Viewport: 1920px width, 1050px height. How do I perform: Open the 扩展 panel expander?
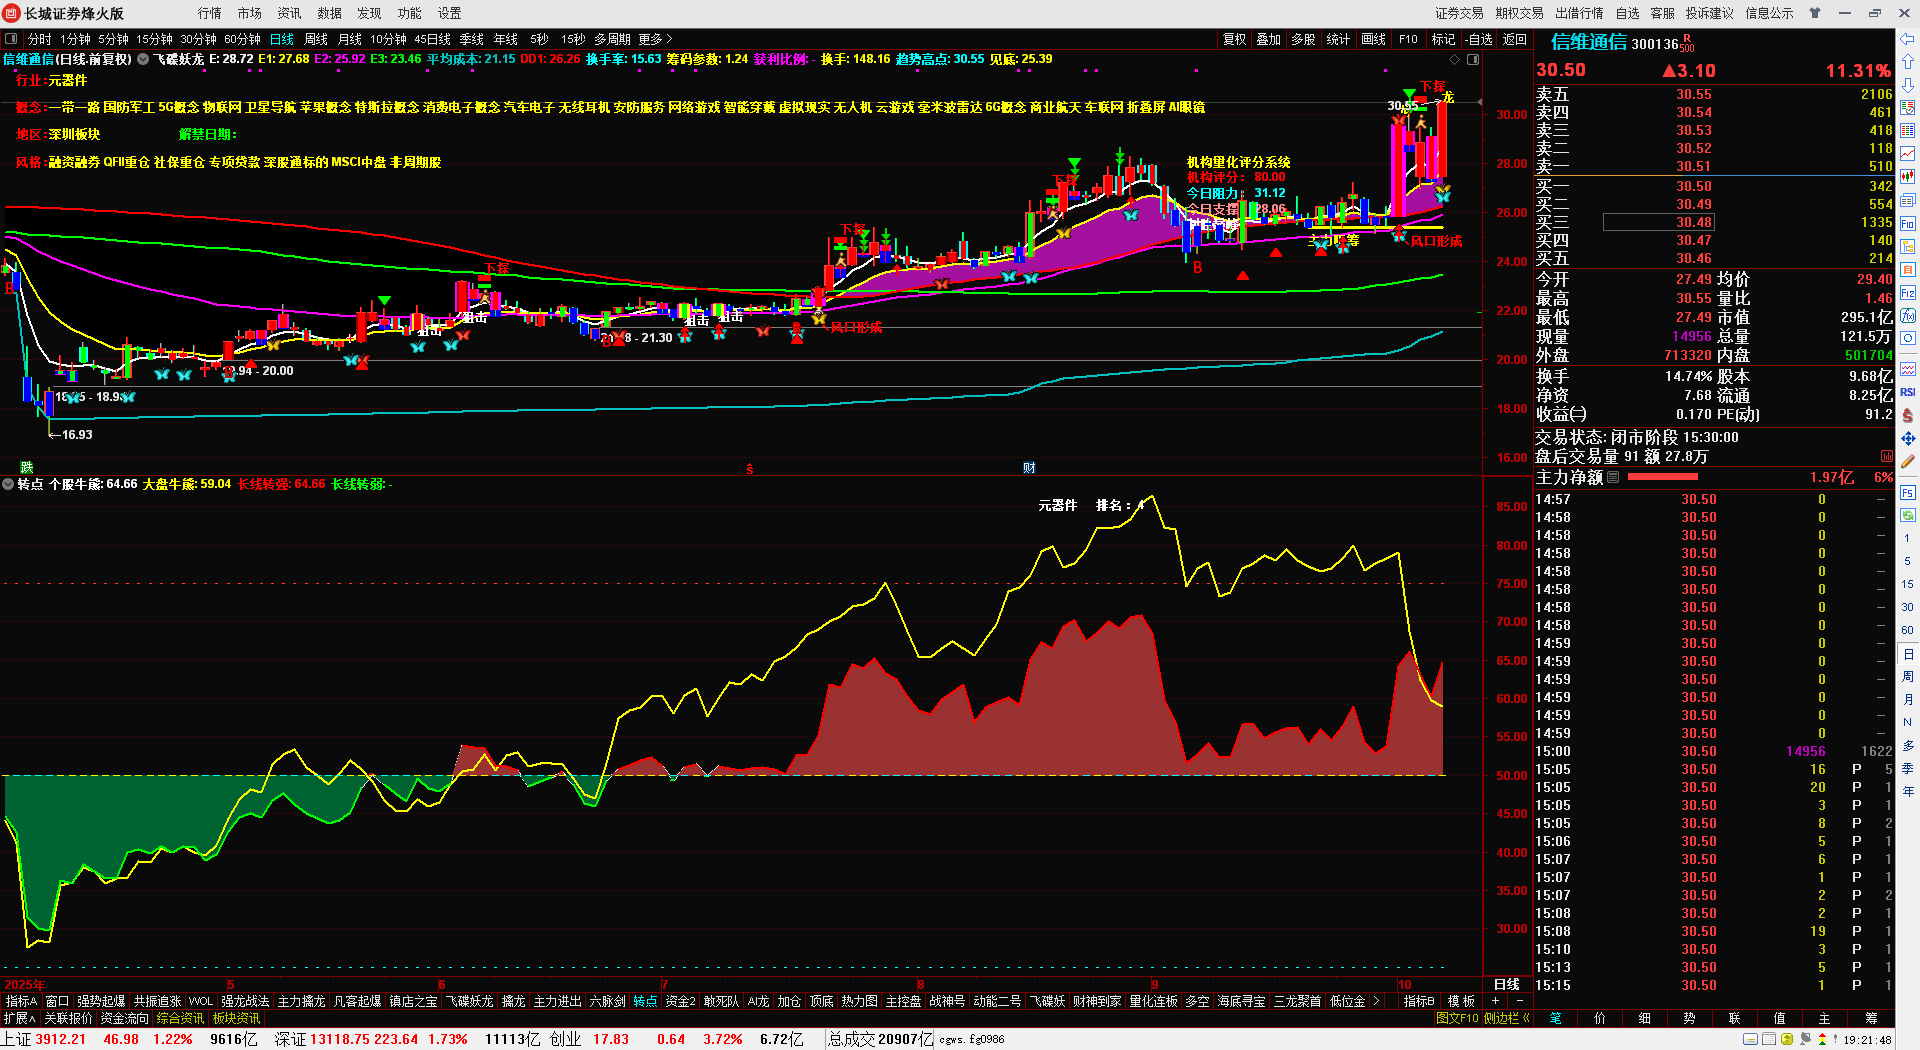click(x=20, y=1018)
